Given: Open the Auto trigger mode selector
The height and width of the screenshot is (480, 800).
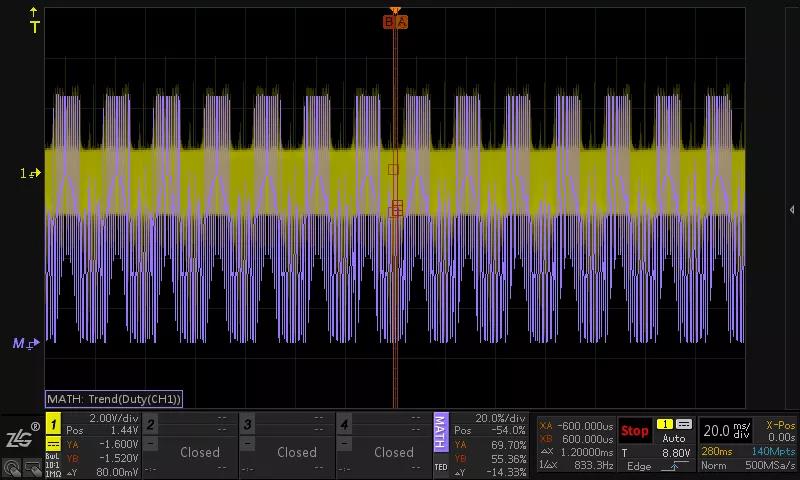Looking at the screenshot, I should point(673,438).
